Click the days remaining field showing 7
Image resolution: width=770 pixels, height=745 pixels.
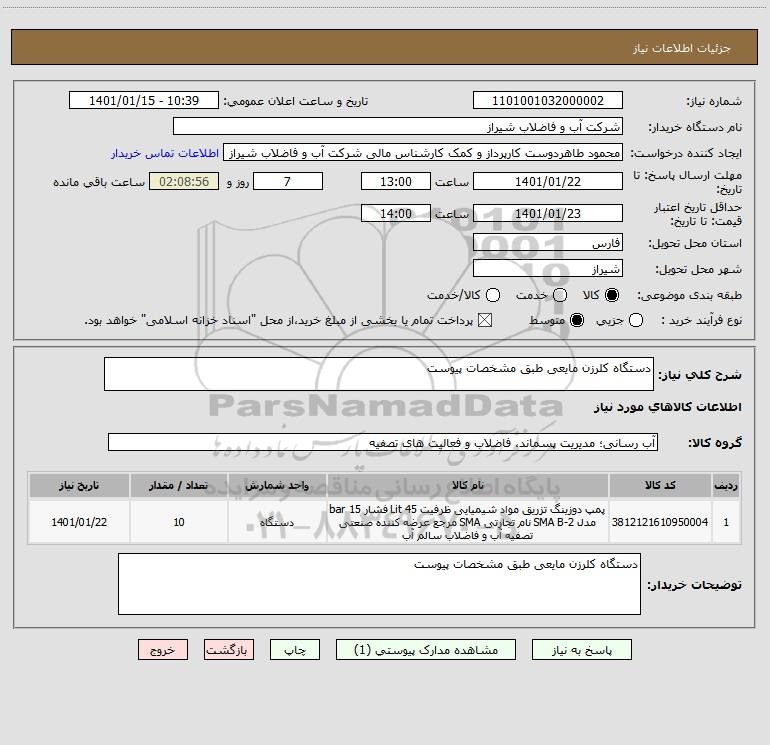pos(288,181)
